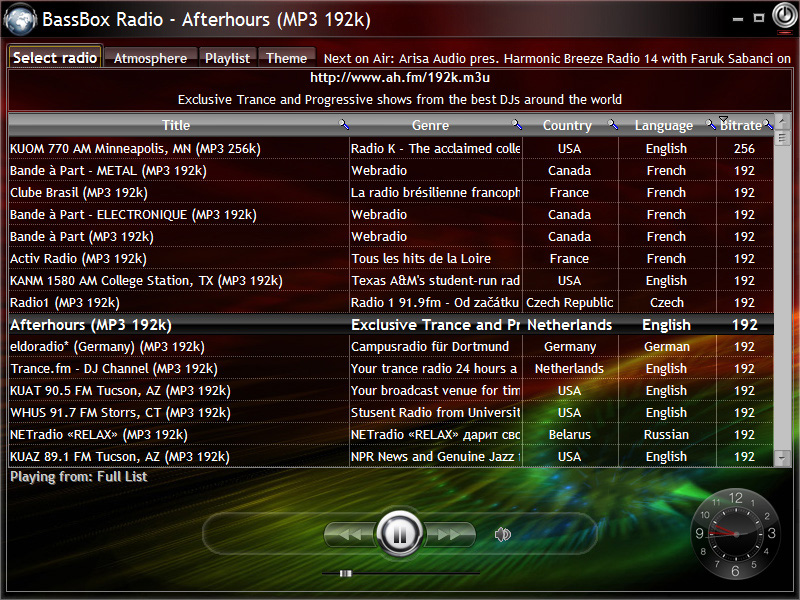Sort the station list by Title header

click(x=176, y=125)
